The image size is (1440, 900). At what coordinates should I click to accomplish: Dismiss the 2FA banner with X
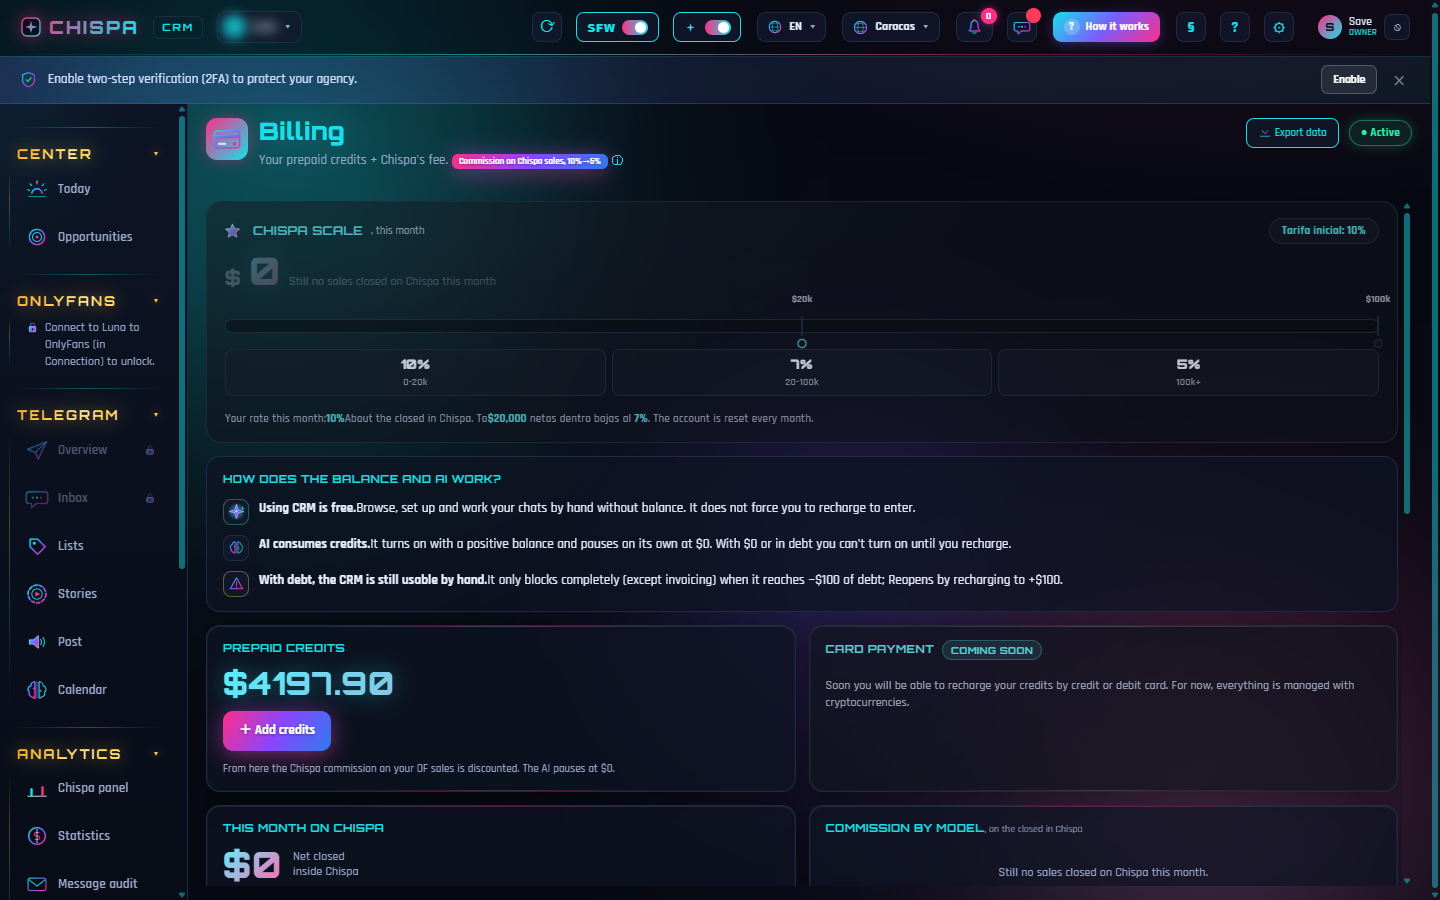point(1399,80)
